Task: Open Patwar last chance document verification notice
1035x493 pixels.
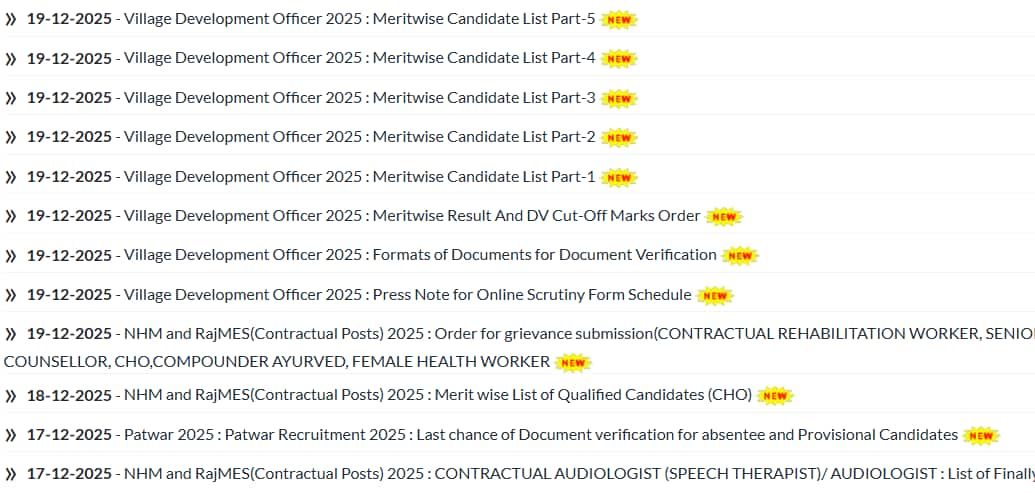Action: coord(540,435)
